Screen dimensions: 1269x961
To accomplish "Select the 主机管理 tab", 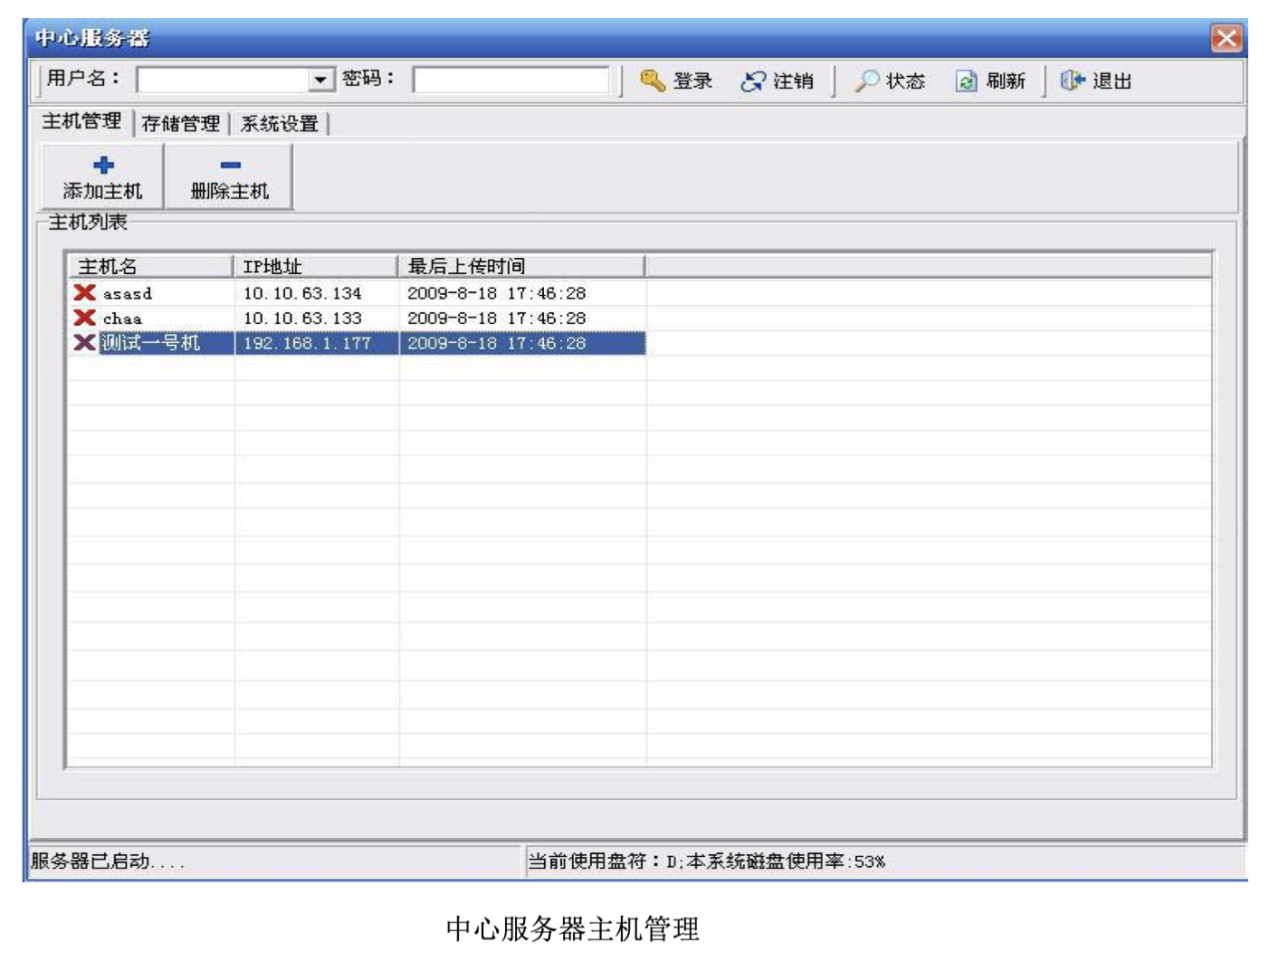I will tap(81, 121).
